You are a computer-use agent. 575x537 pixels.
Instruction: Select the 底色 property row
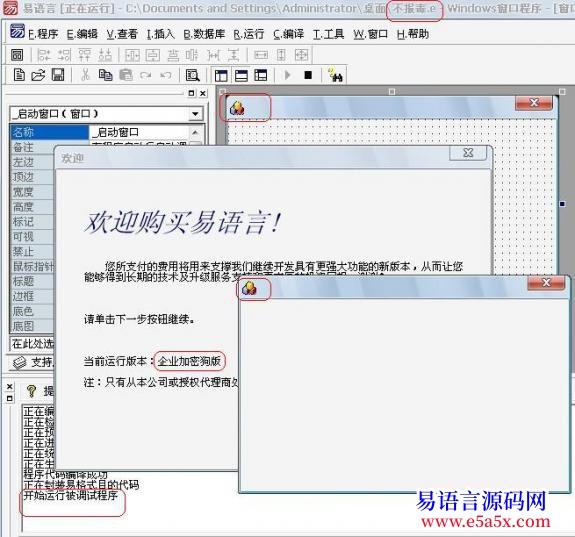point(33,311)
